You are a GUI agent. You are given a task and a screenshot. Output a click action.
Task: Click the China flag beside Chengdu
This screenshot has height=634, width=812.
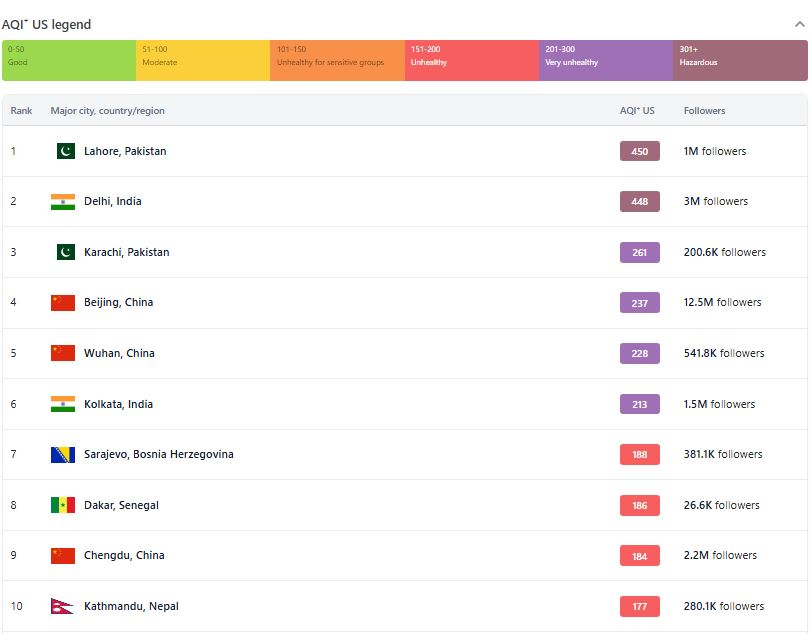[63, 556]
